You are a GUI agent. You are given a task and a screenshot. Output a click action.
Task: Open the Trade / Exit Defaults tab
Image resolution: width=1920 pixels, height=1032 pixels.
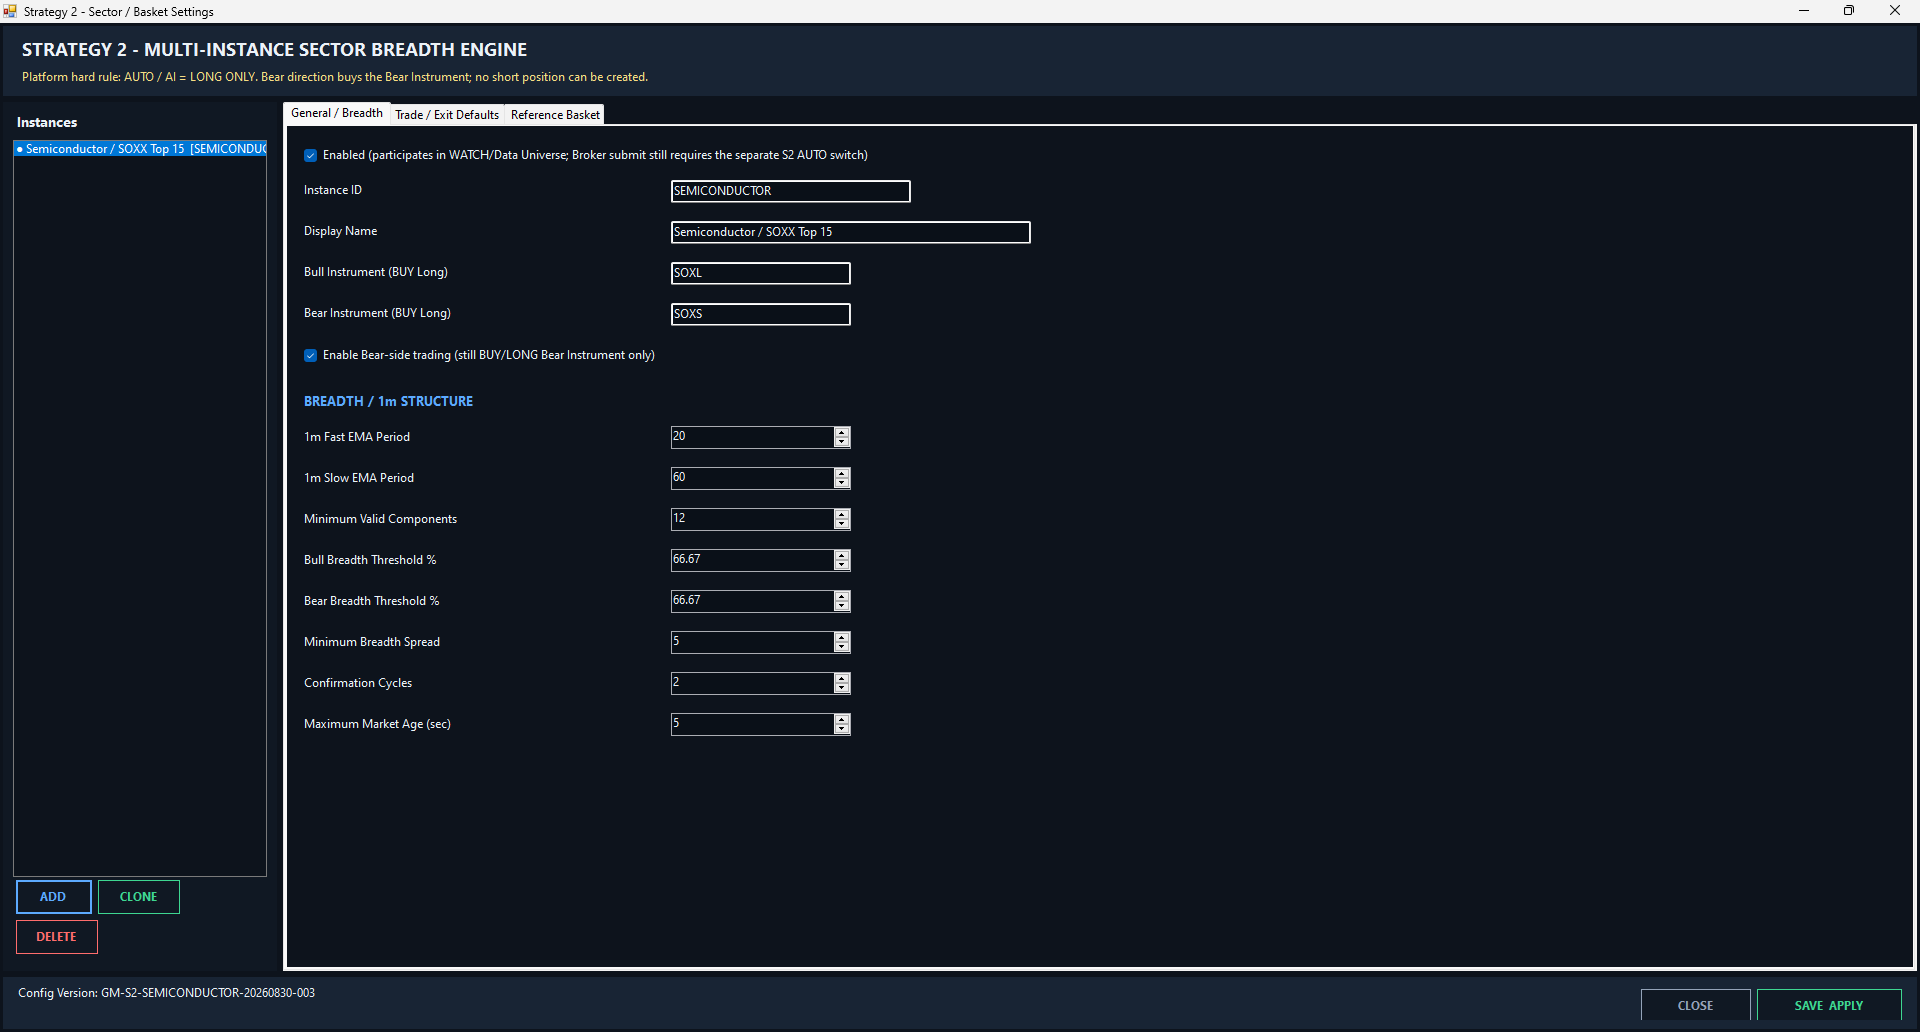(x=447, y=115)
